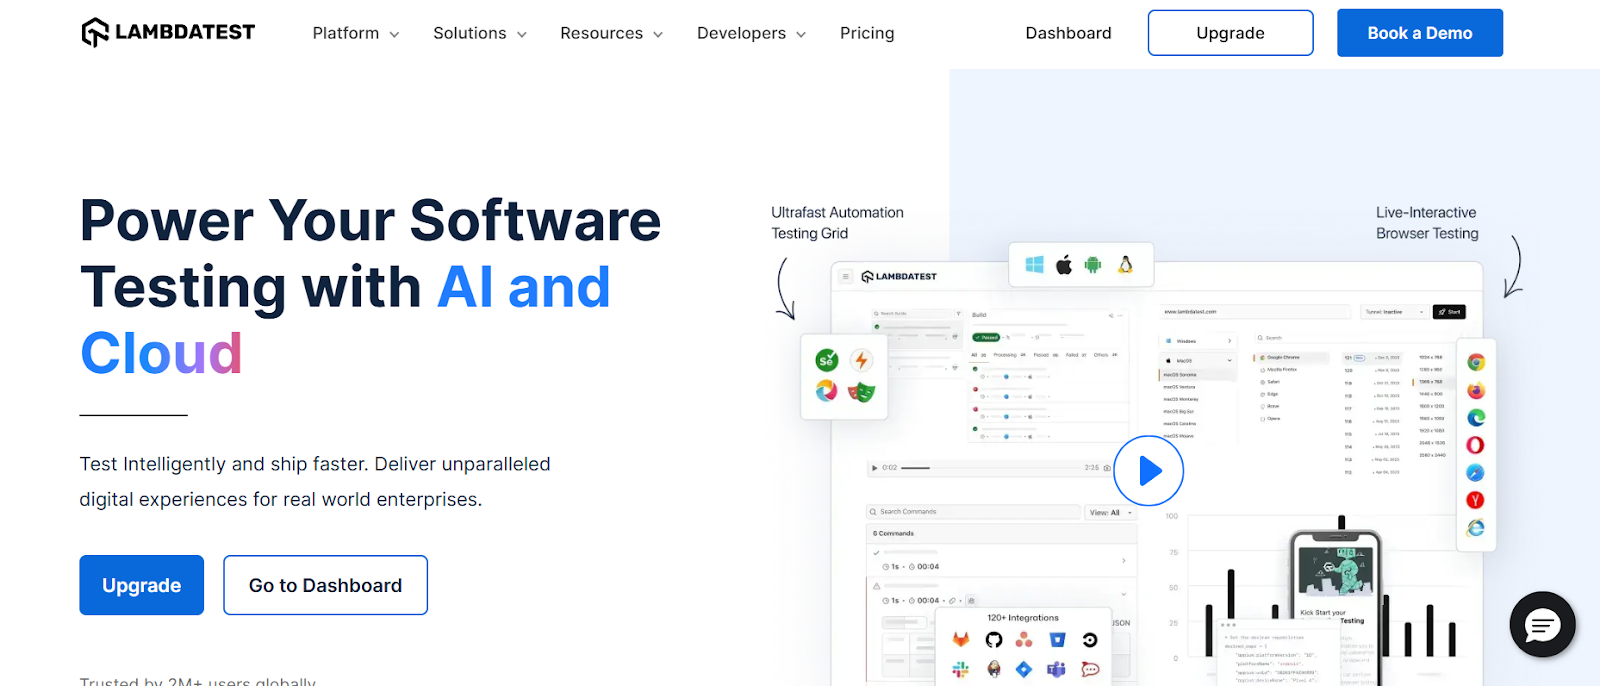The image size is (1600, 686).
Task: Click the GitHub integration icon
Action: 994,640
